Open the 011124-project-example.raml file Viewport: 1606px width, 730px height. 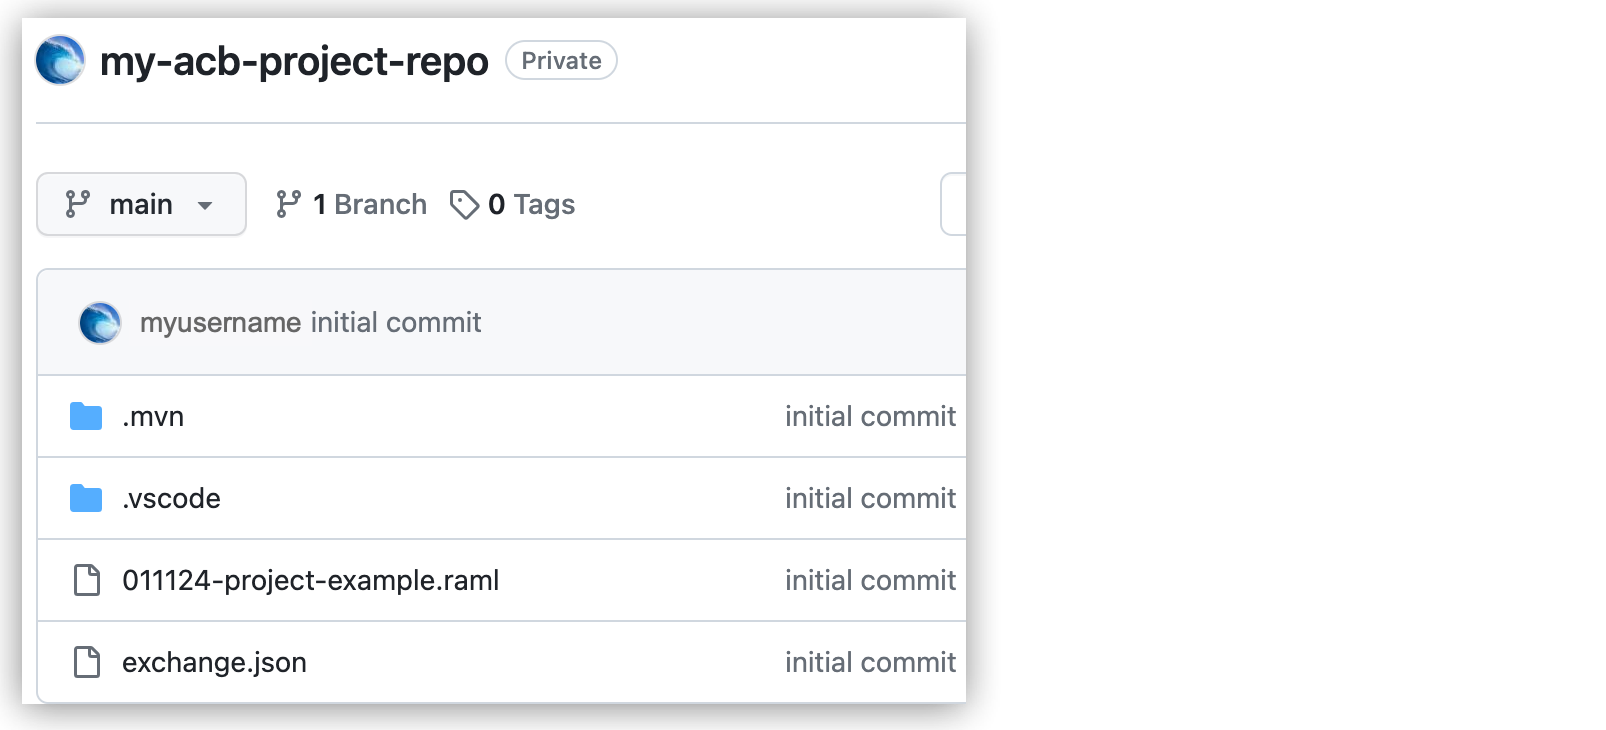310,580
